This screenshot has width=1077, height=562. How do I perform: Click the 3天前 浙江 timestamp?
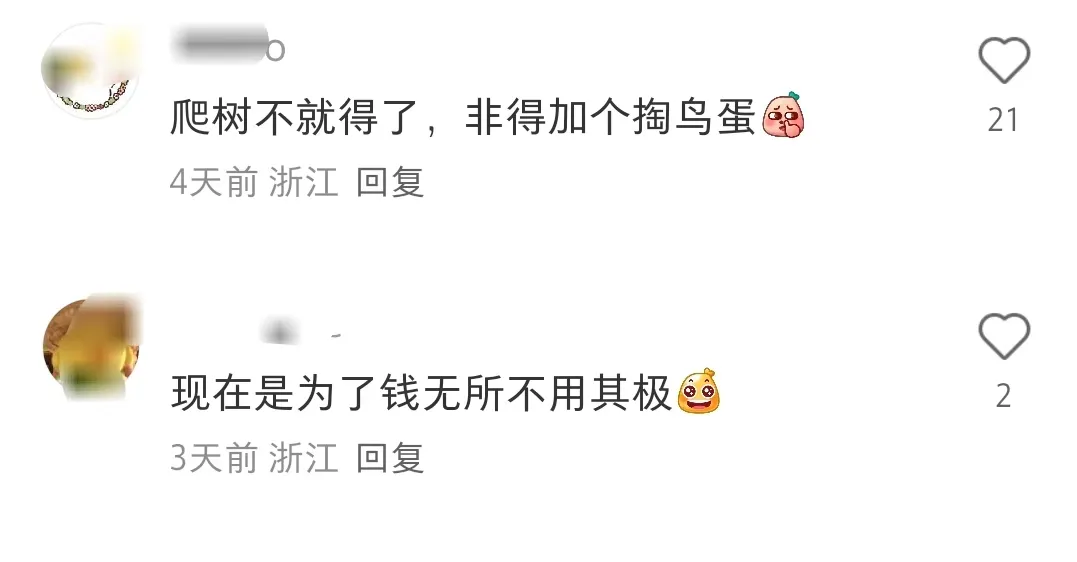(x=254, y=458)
